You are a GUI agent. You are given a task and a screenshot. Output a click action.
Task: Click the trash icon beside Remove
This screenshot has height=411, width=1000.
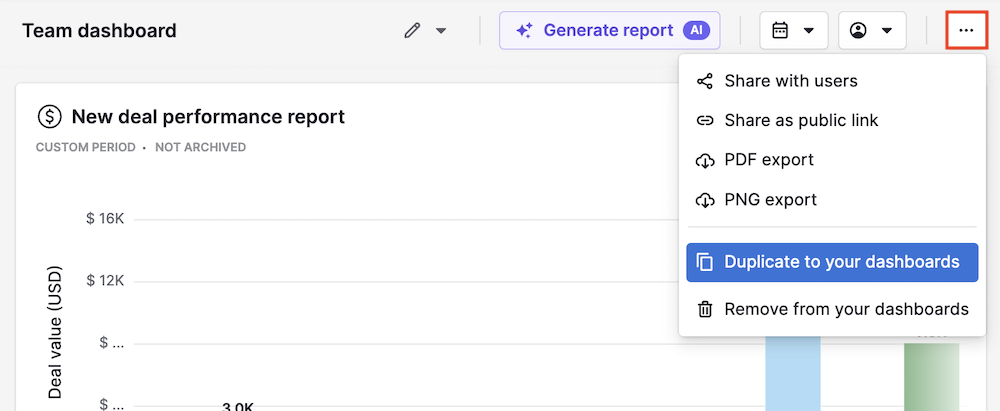pyautogui.click(x=705, y=310)
